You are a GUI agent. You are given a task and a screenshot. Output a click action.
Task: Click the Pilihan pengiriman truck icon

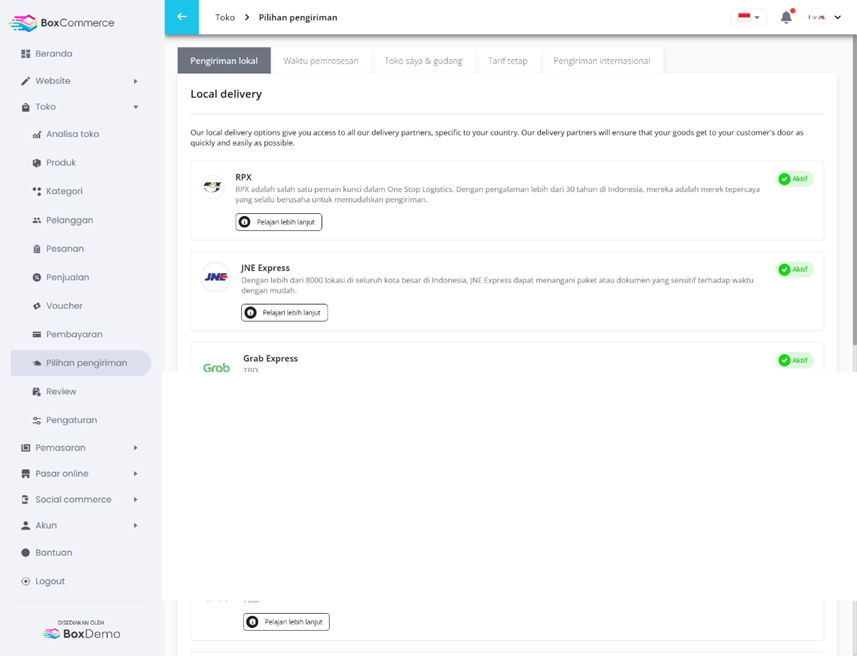coord(37,363)
